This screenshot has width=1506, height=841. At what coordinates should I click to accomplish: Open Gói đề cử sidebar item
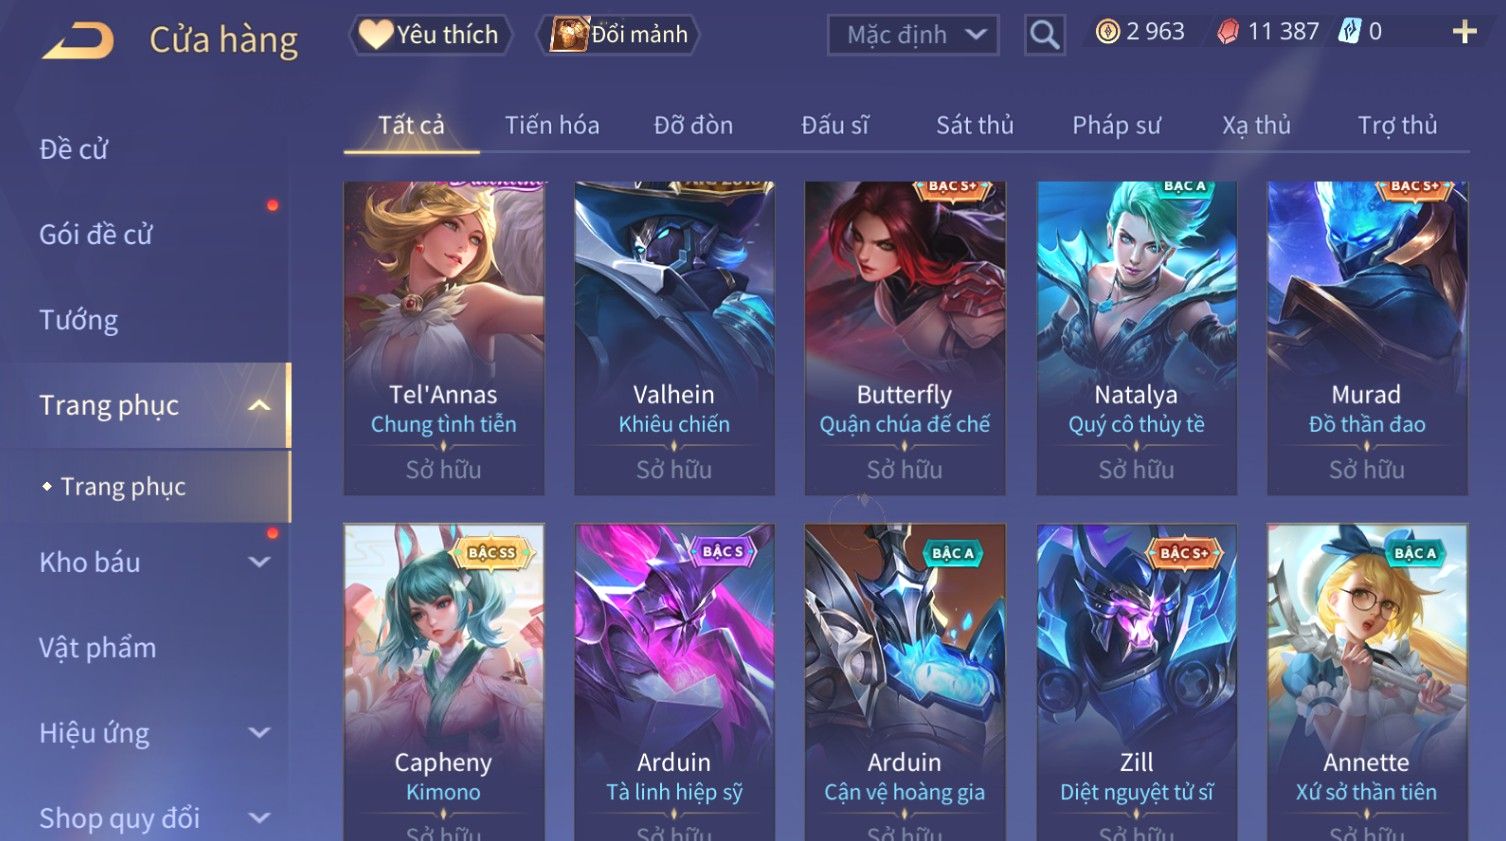tap(96, 235)
